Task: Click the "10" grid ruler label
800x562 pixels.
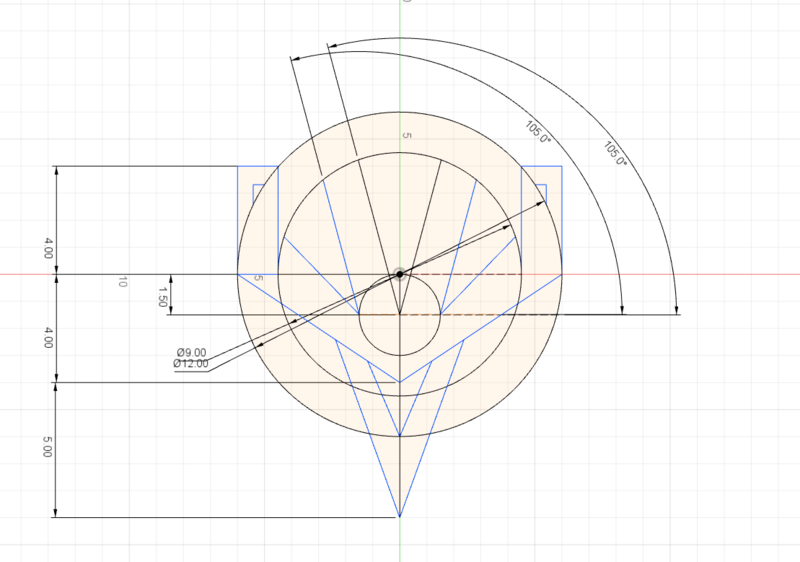Action: coord(122,283)
